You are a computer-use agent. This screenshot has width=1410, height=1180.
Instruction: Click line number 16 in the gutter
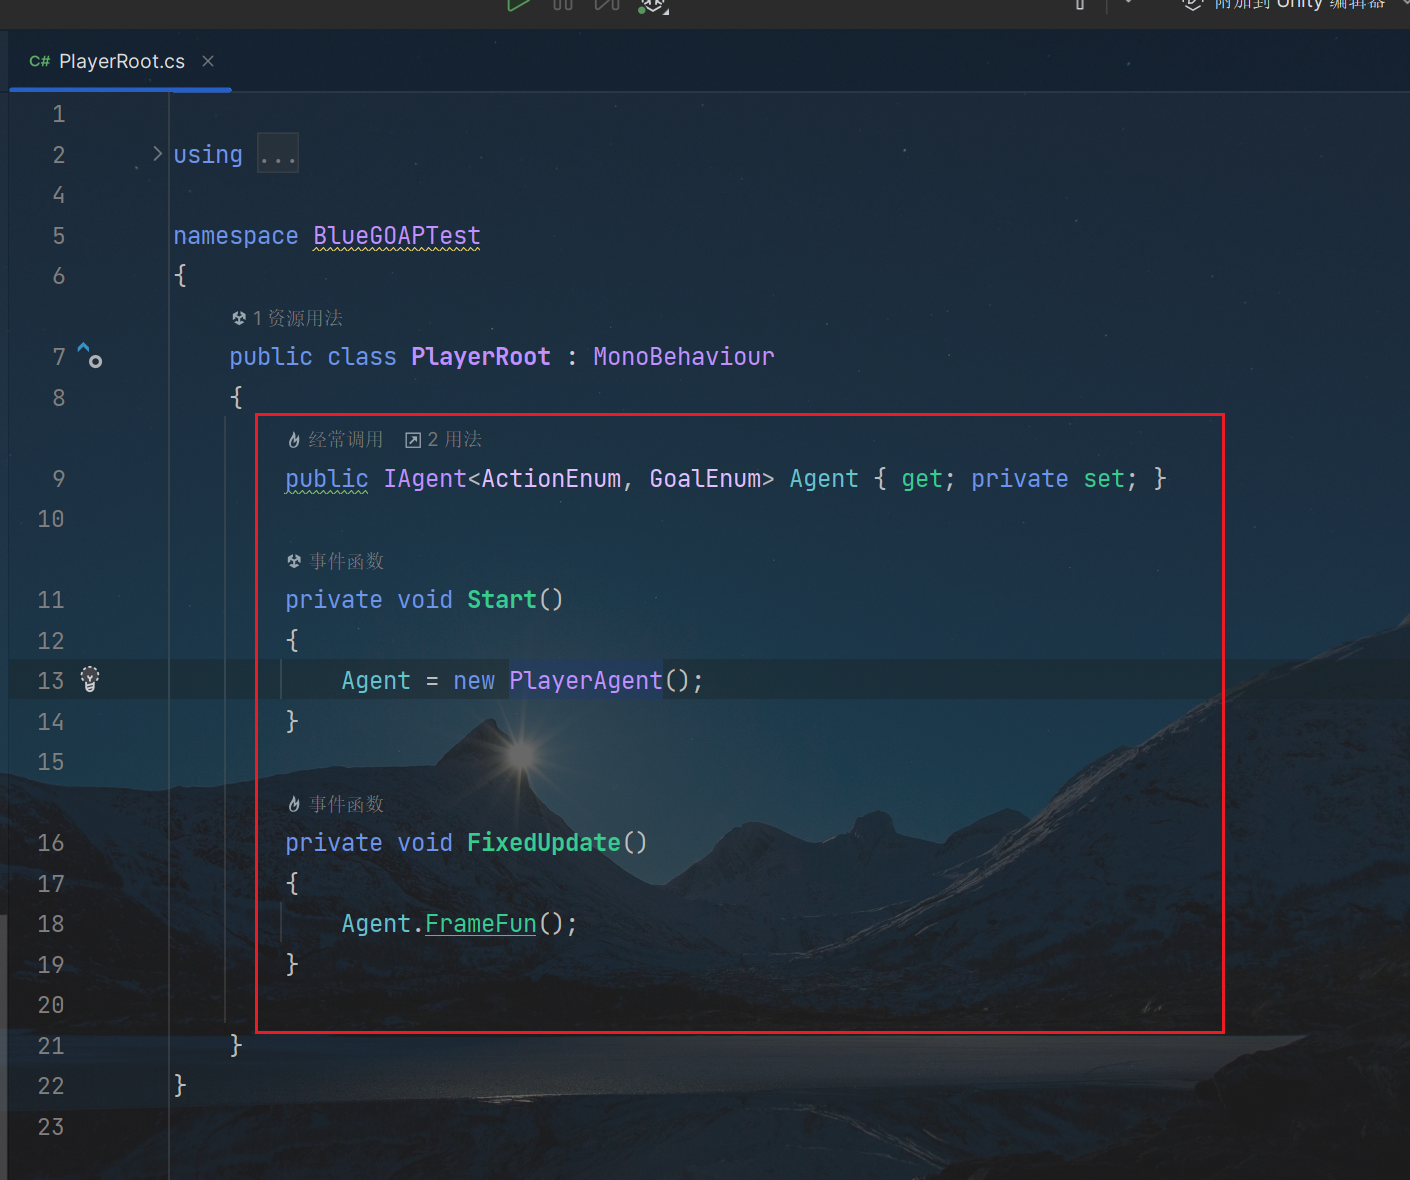pos(51,843)
